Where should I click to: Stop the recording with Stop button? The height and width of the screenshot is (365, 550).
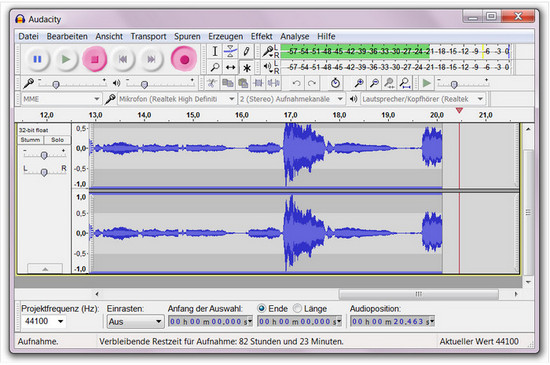[x=94, y=59]
